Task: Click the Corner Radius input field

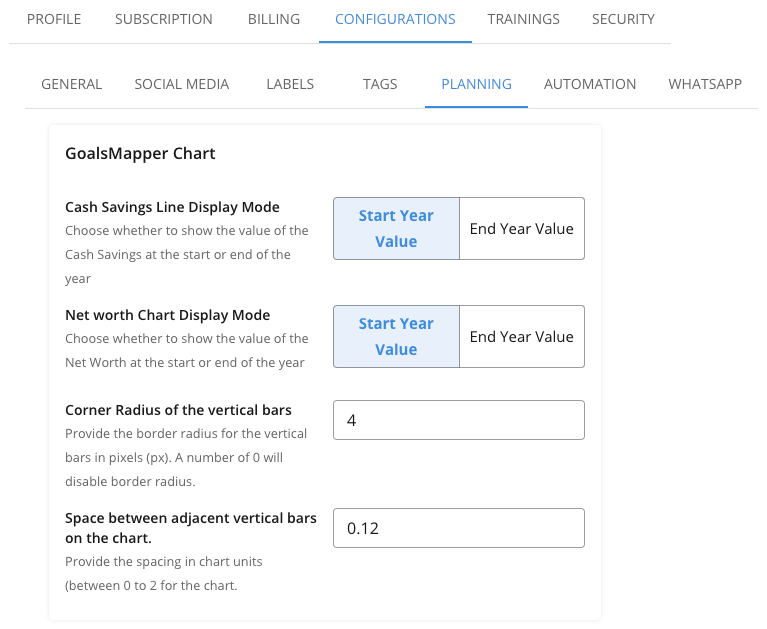Action: coord(458,420)
